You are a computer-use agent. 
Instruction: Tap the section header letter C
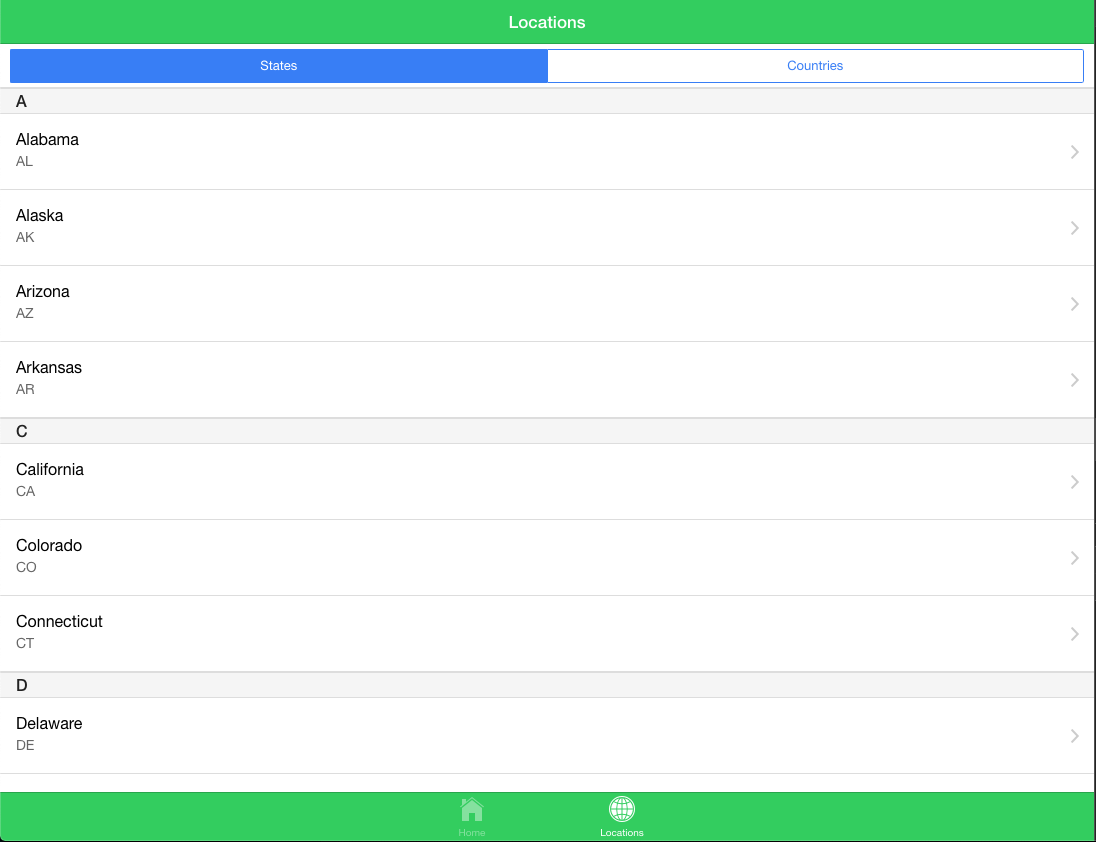[x=22, y=432]
